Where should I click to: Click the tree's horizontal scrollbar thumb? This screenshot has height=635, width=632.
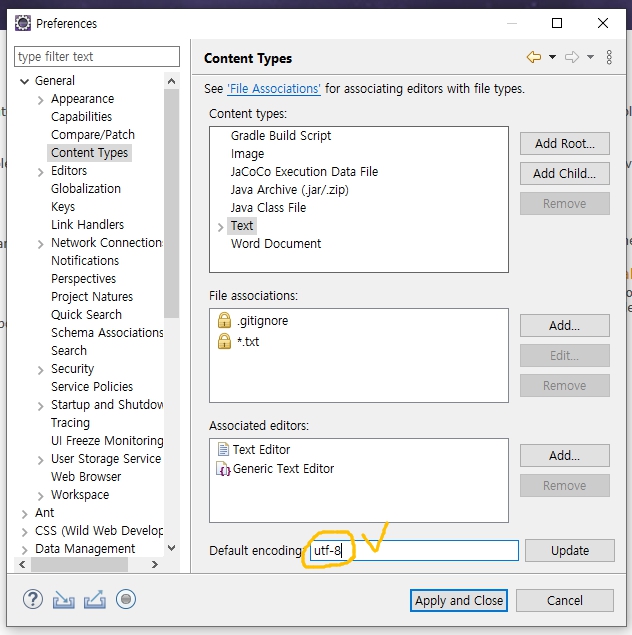(79, 564)
